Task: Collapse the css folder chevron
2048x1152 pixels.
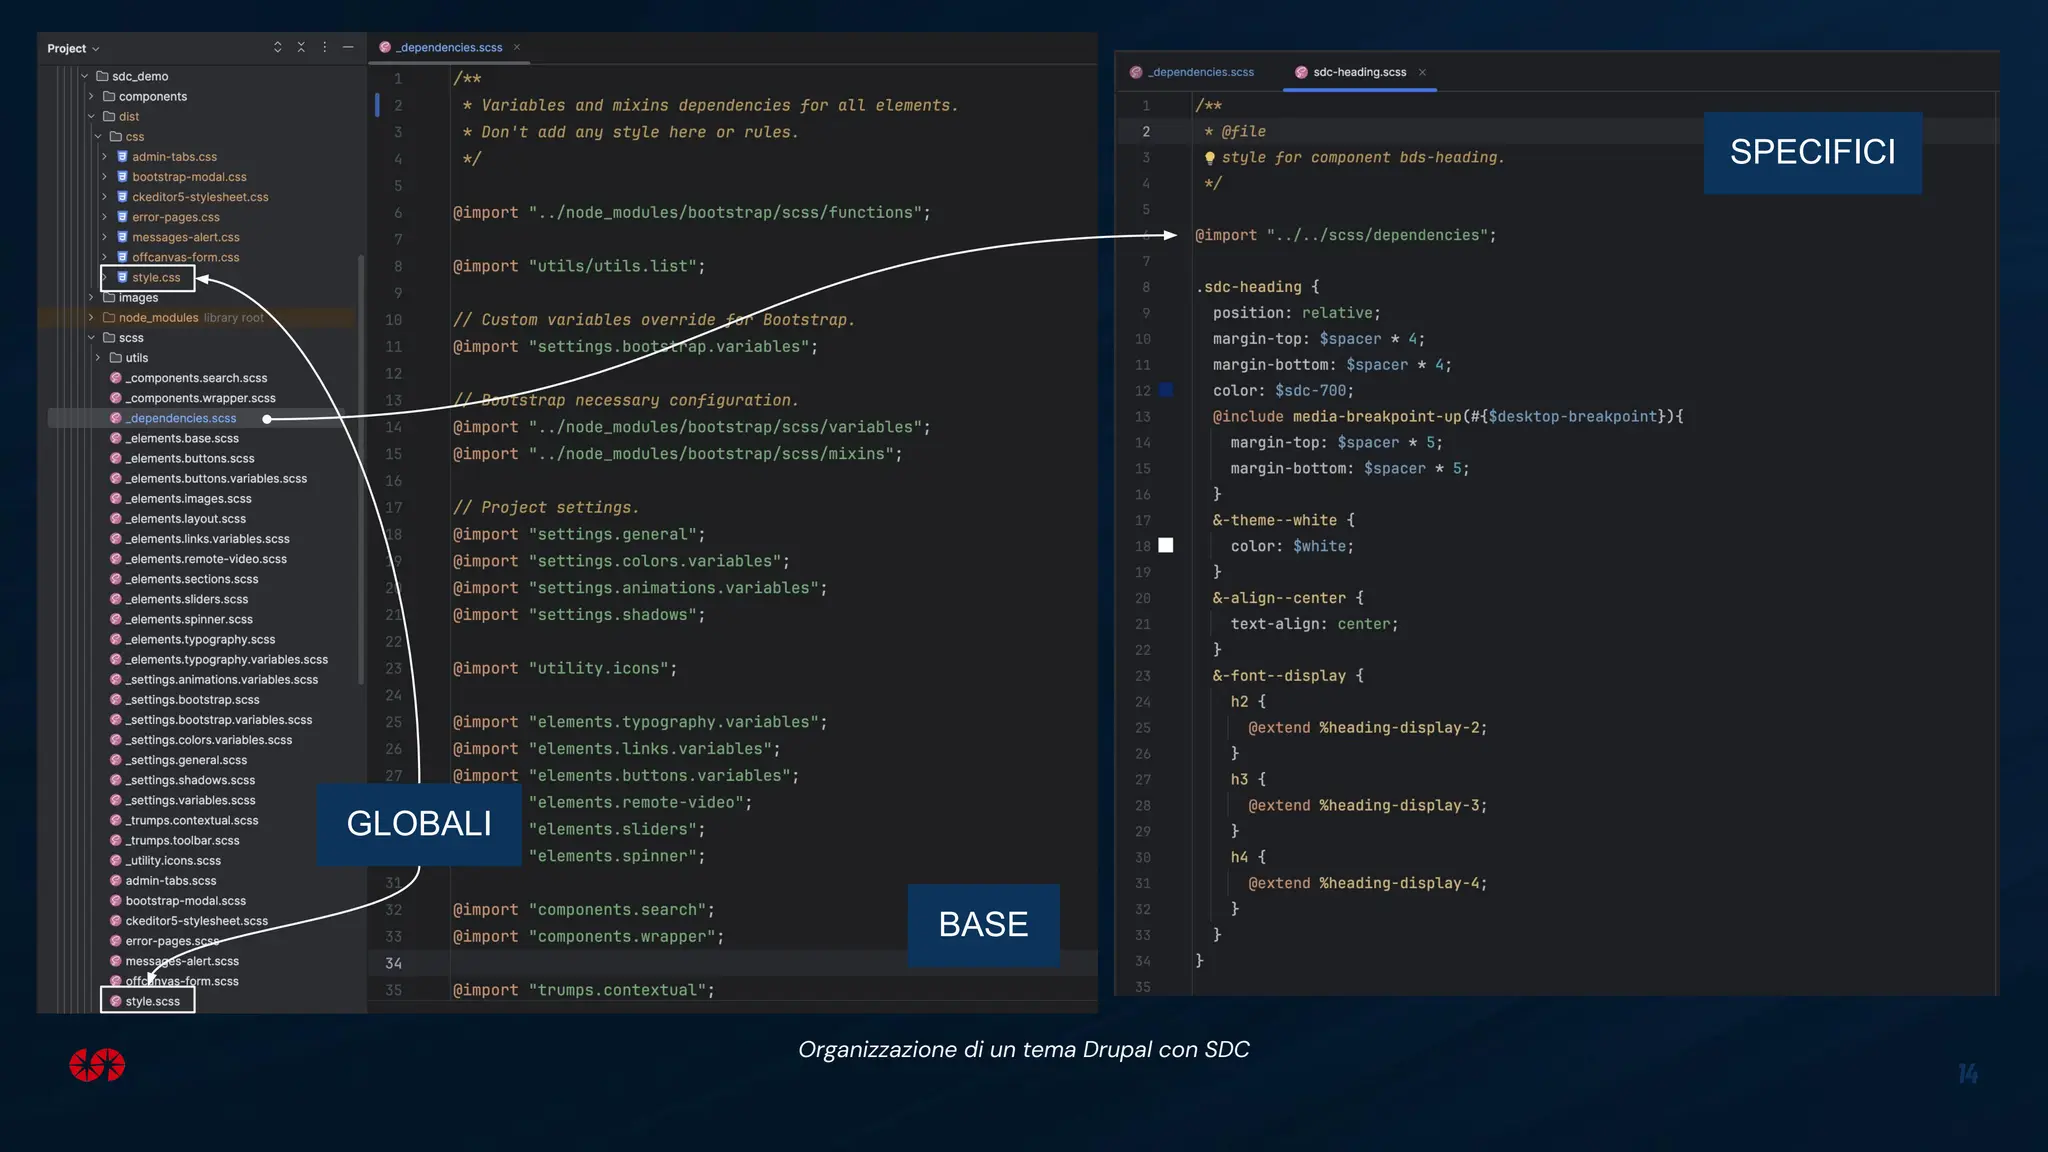Action: pyautogui.click(x=98, y=136)
